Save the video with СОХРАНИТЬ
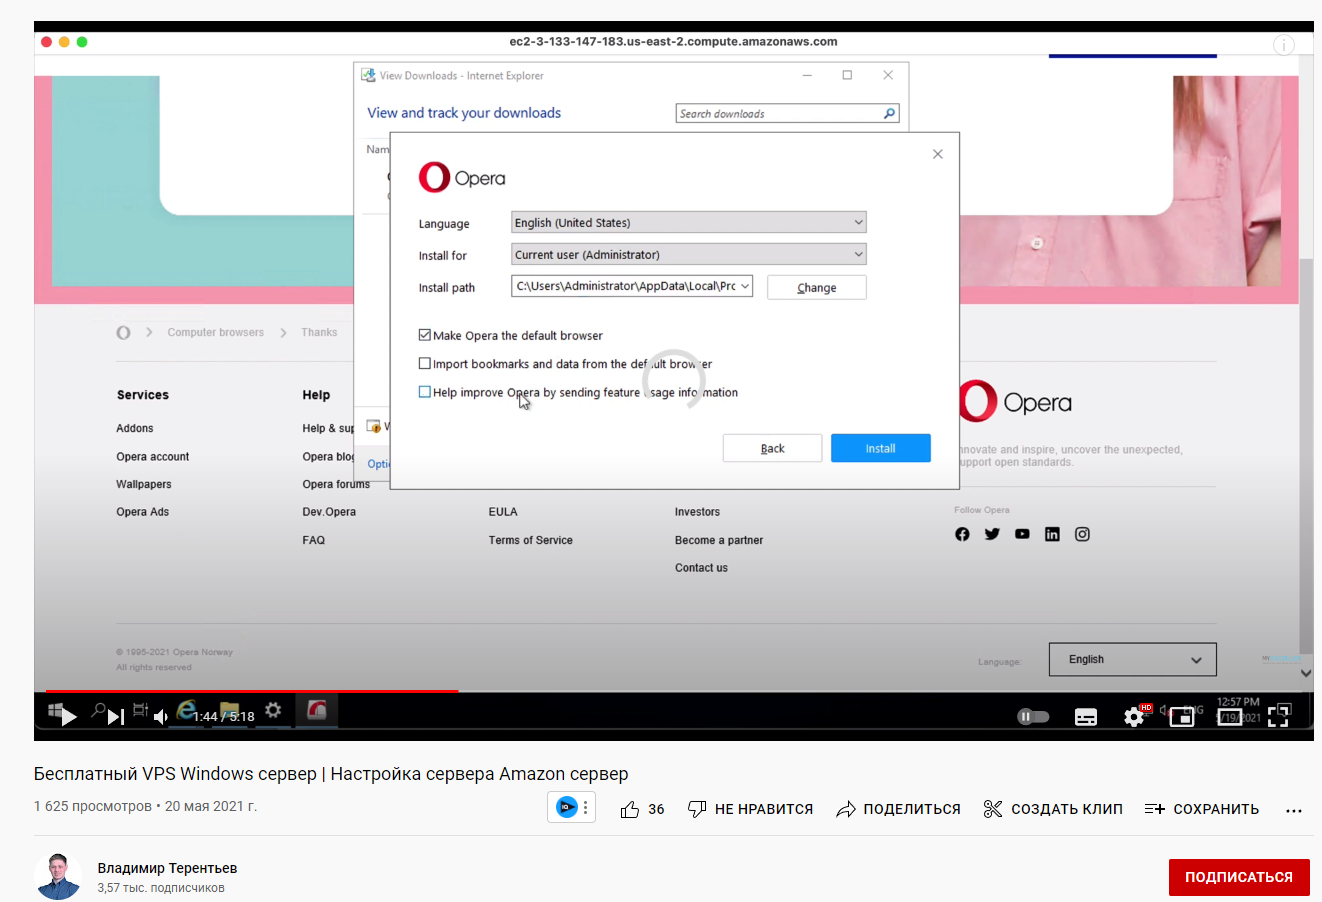 tap(1202, 809)
